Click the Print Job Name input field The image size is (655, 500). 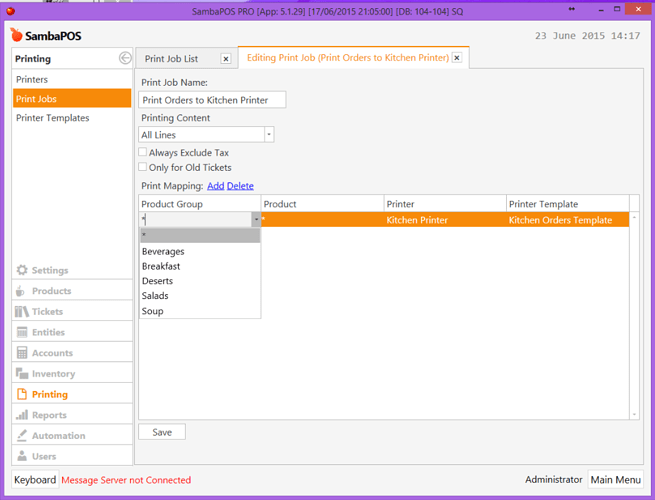point(212,100)
